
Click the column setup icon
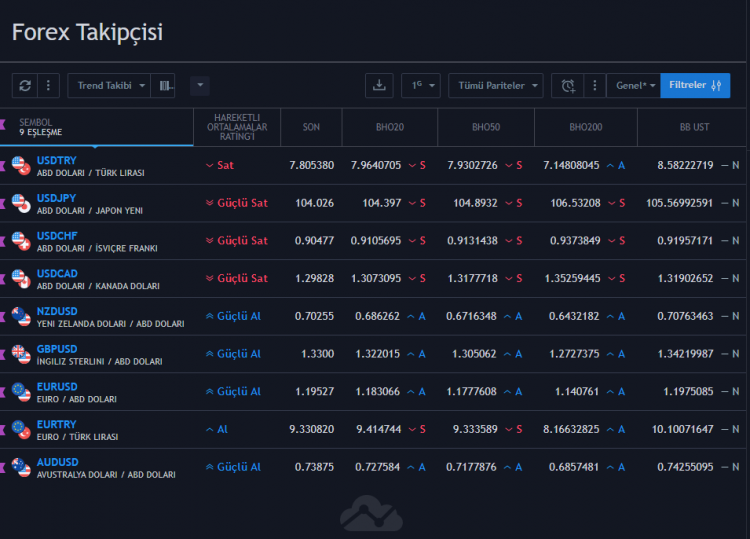[166, 86]
